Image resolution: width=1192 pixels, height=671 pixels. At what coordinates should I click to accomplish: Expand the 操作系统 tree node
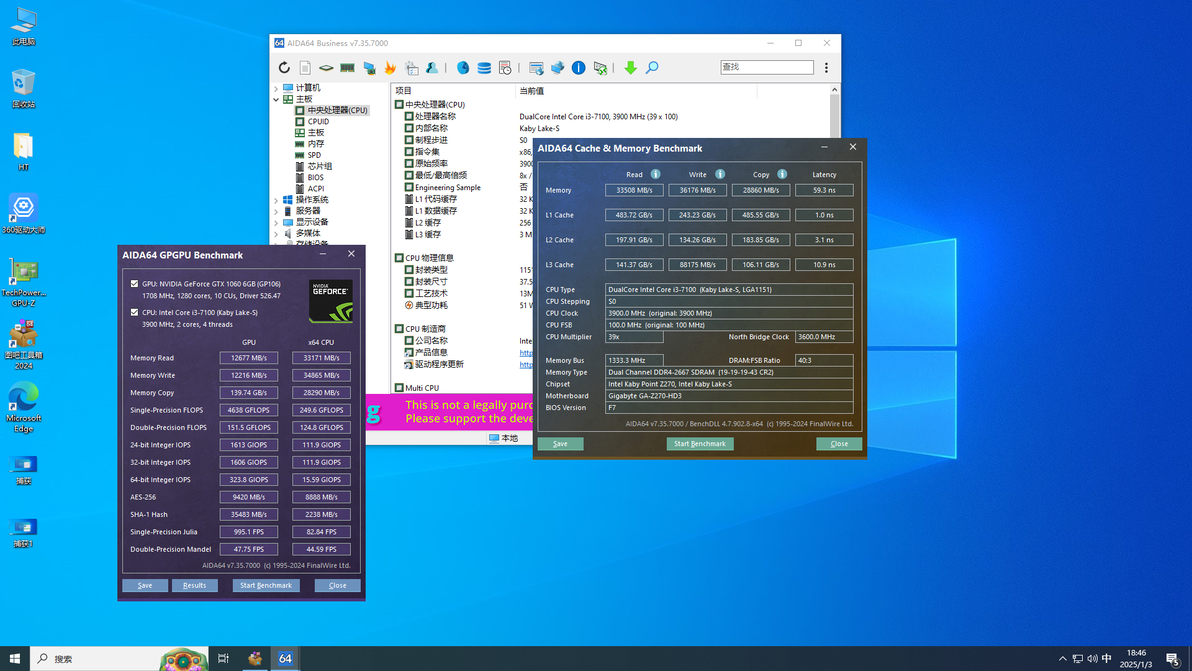click(277, 200)
